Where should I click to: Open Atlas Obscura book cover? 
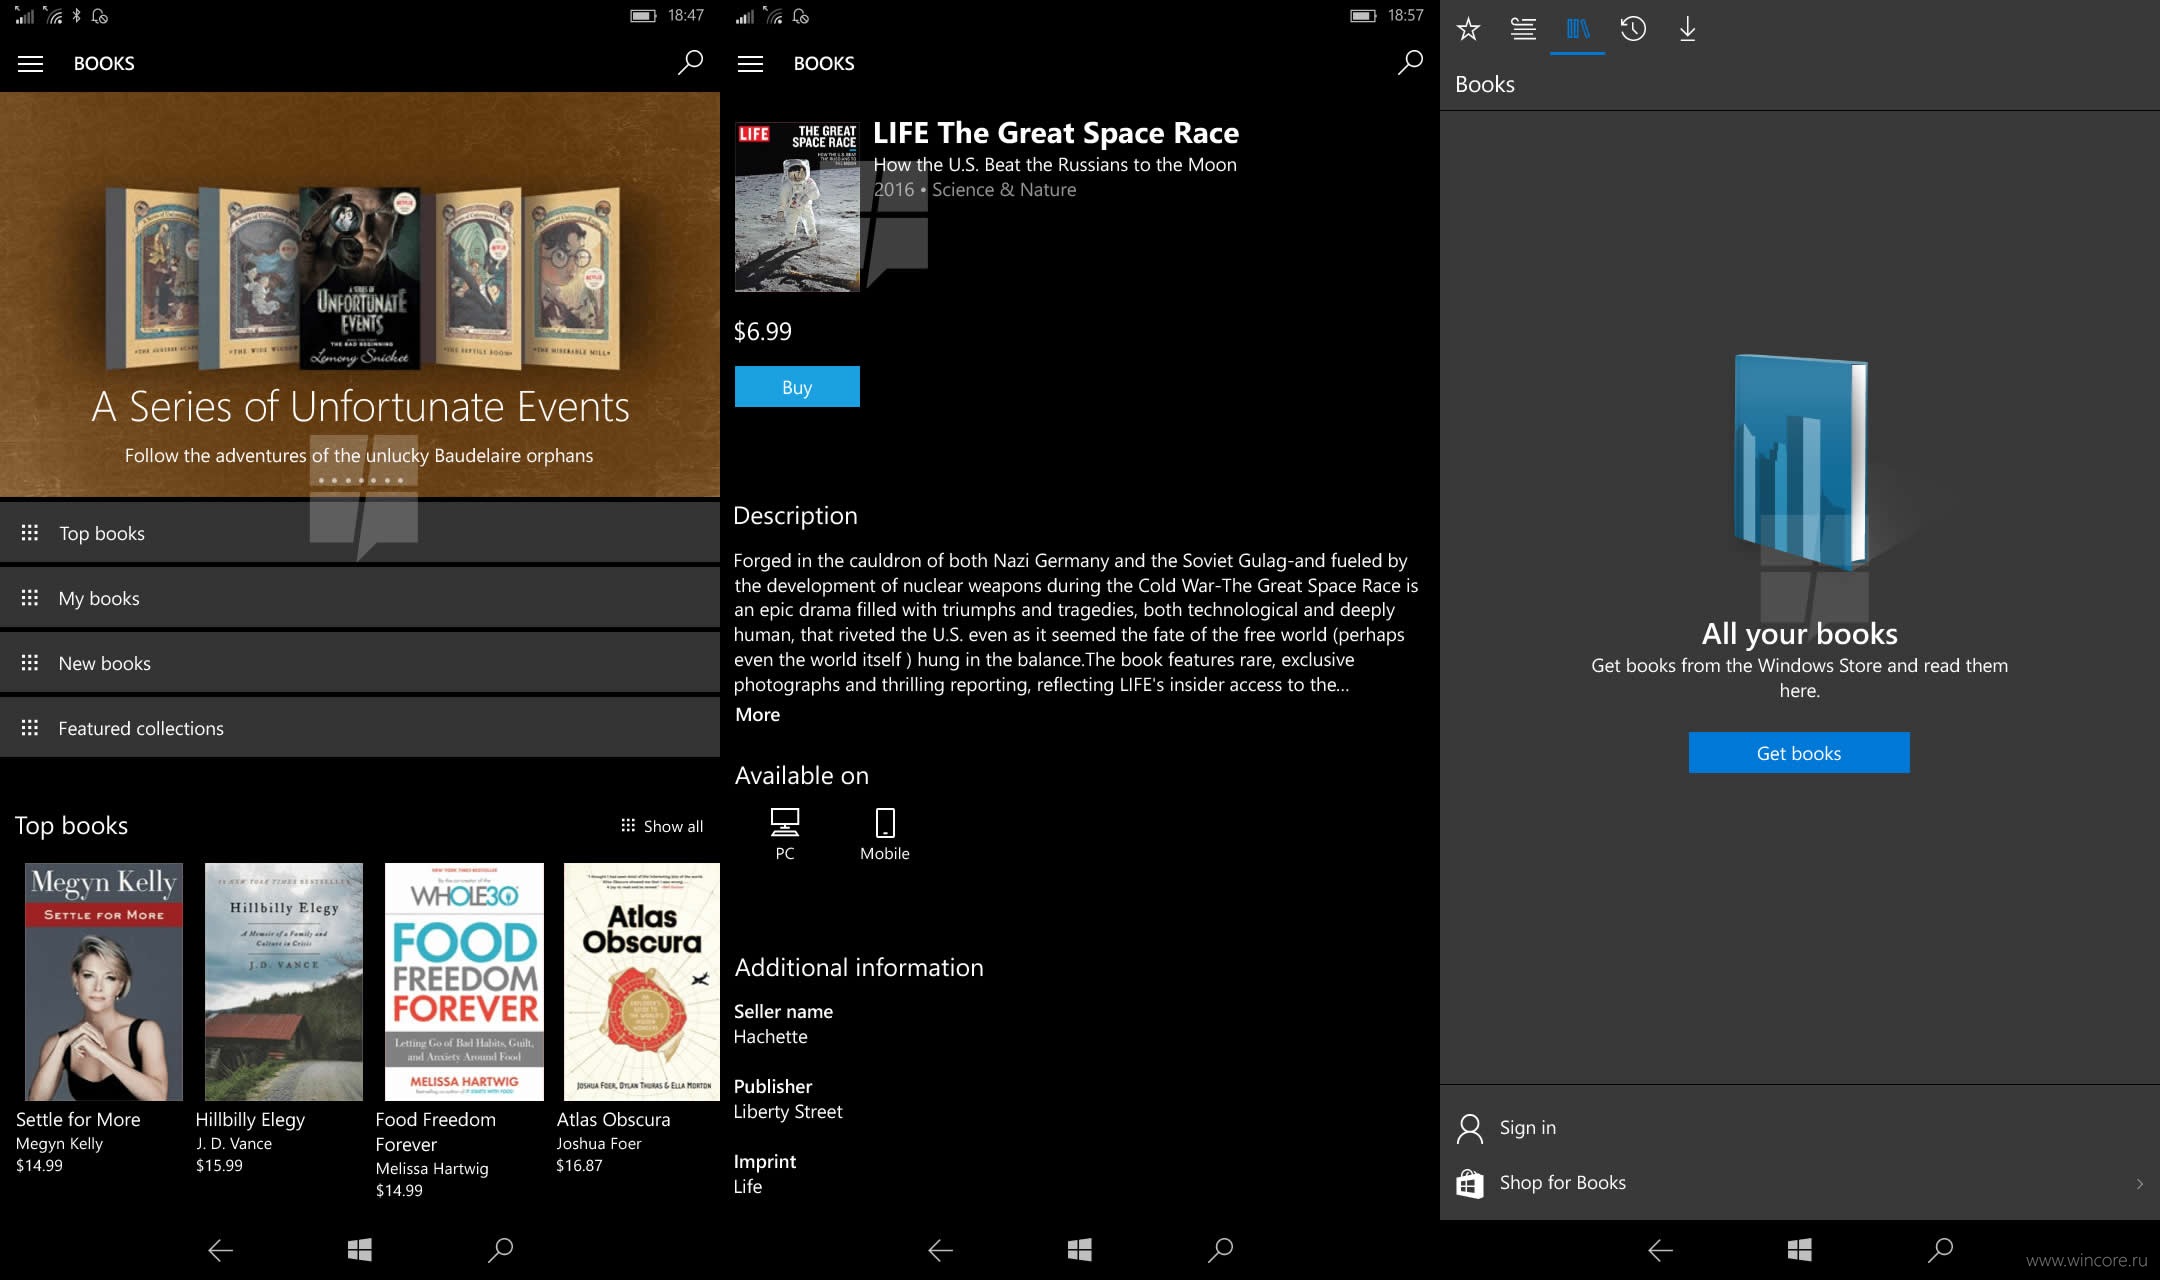[x=642, y=982]
